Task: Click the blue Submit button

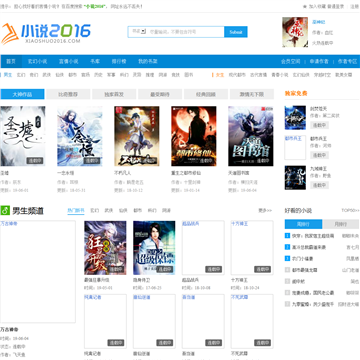Action: 236,32
